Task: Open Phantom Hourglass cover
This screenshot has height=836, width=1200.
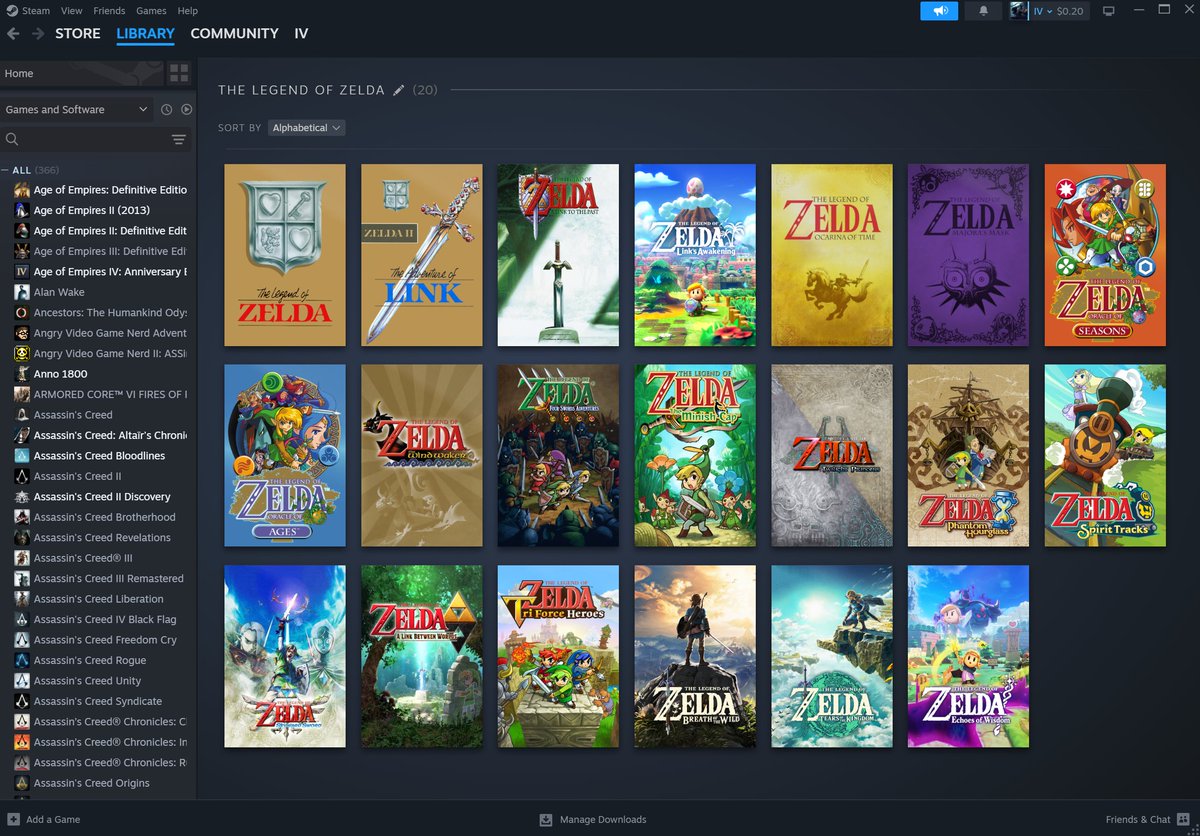Action: click(x=968, y=455)
